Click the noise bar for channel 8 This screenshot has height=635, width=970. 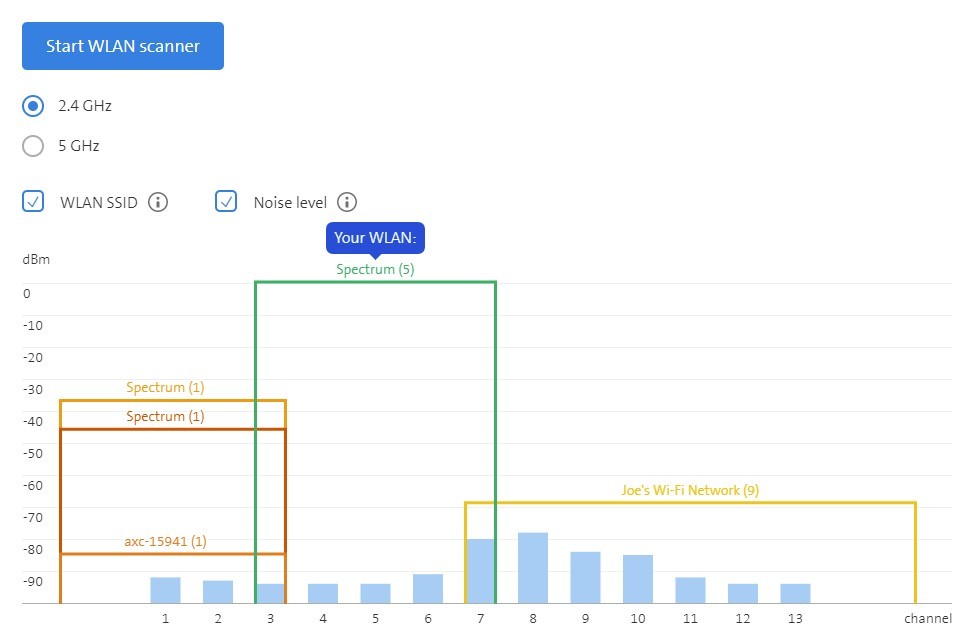[533, 568]
